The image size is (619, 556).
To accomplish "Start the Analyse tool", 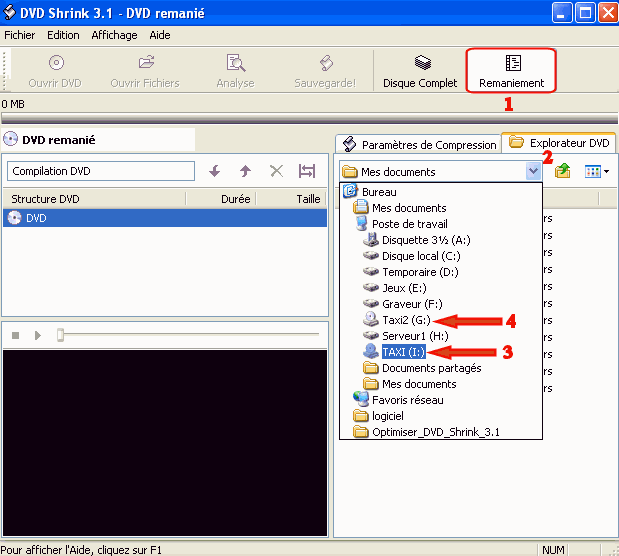I will click(235, 71).
